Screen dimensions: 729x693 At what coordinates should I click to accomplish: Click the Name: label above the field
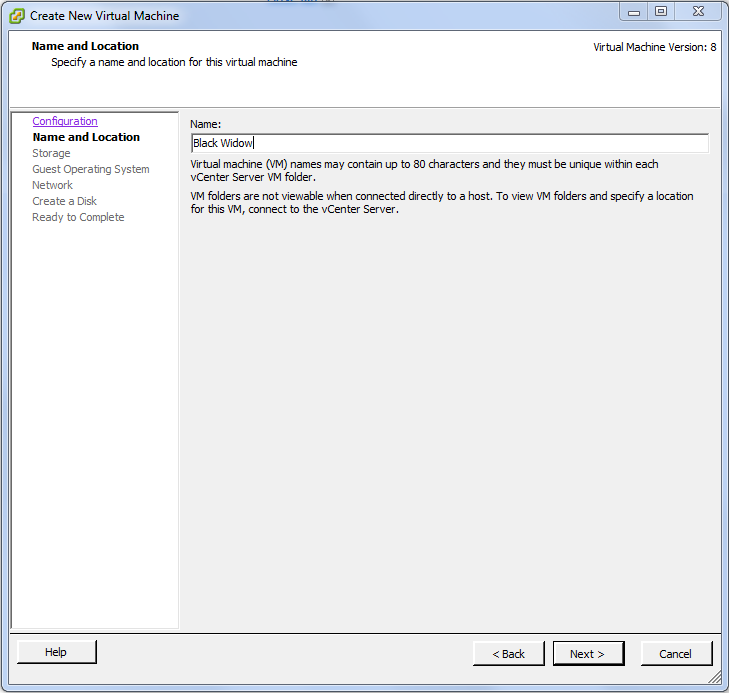(x=205, y=123)
